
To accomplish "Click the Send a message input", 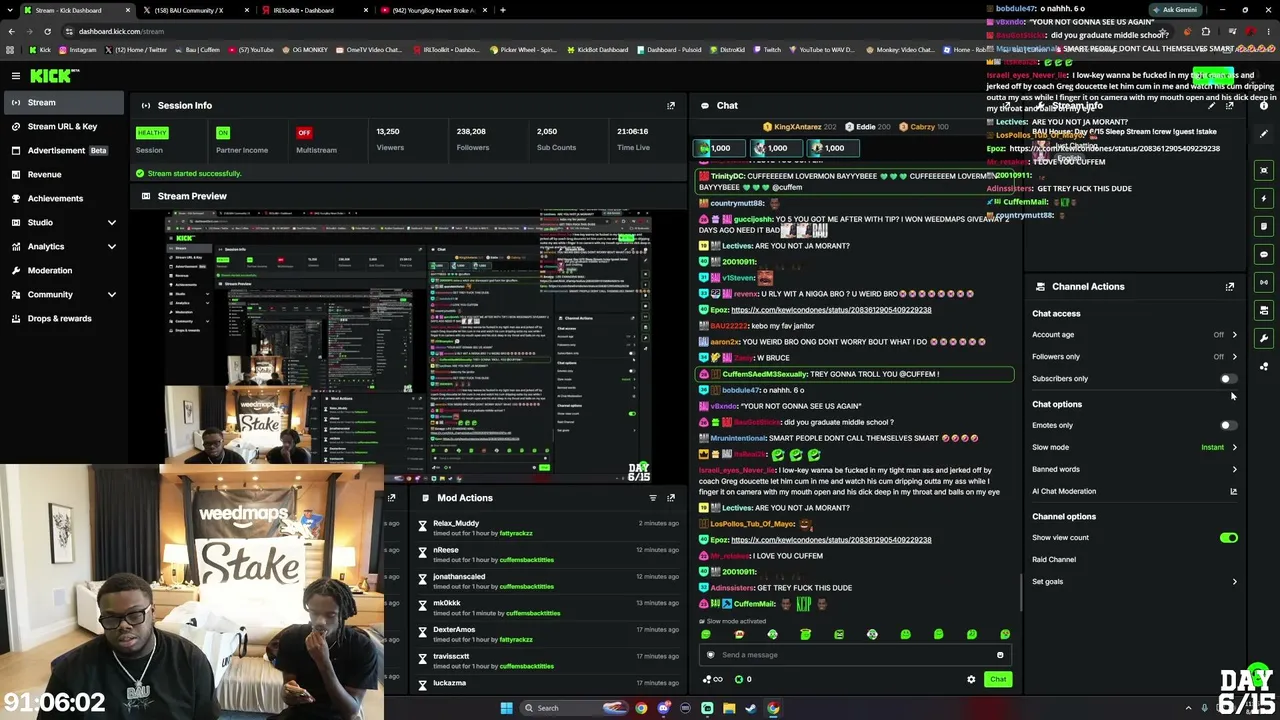I will pos(855,655).
